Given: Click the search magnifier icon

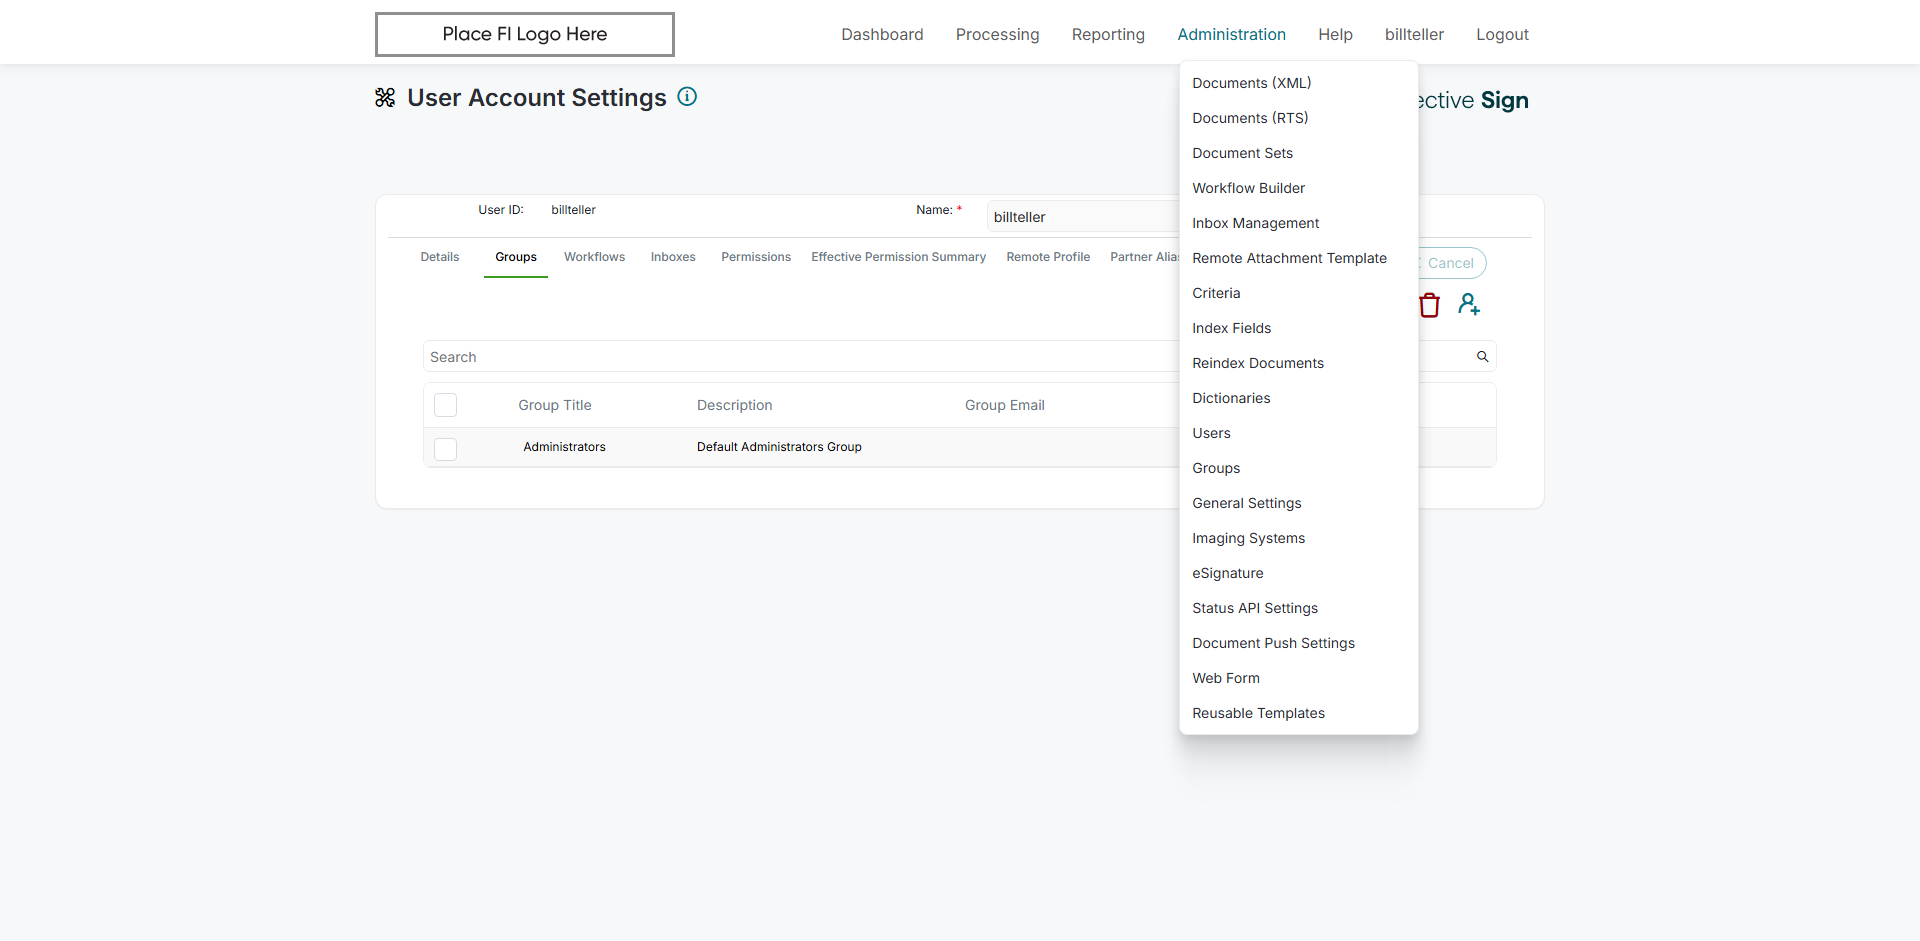Looking at the screenshot, I should (1483, 357).
